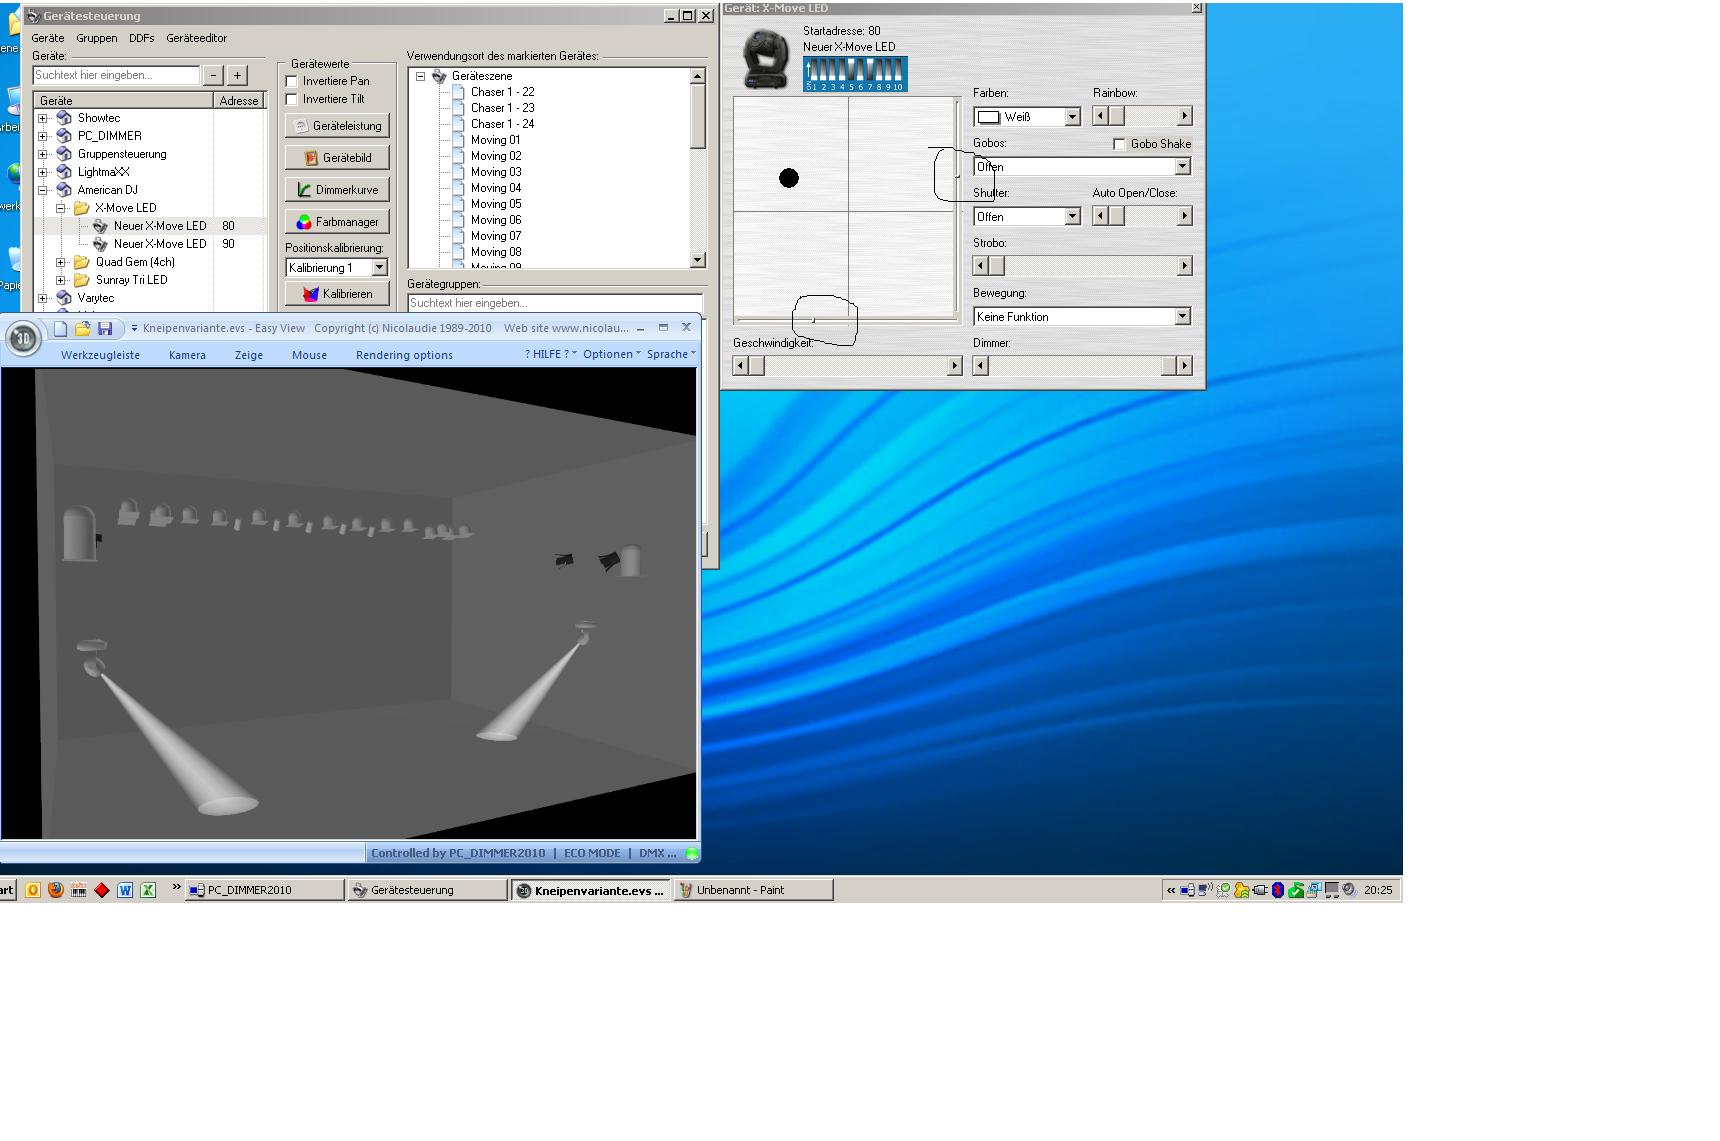Click the plus button next to device search
The width and height of the screenshot is (1720, 1141).
pyautogui.click(x=237, y=75)
